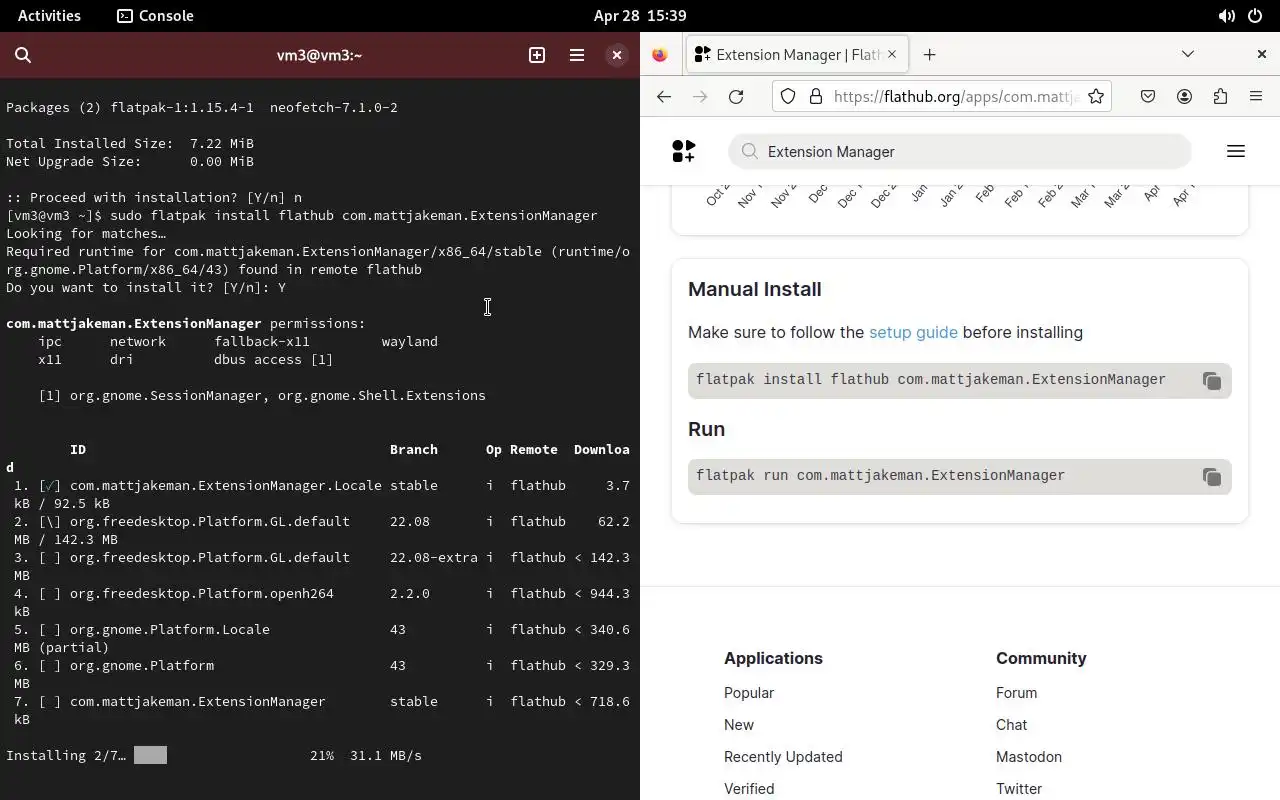The image size is (1280, 800).
Task: Open the Recently Updated link
Action: (783, 756)
